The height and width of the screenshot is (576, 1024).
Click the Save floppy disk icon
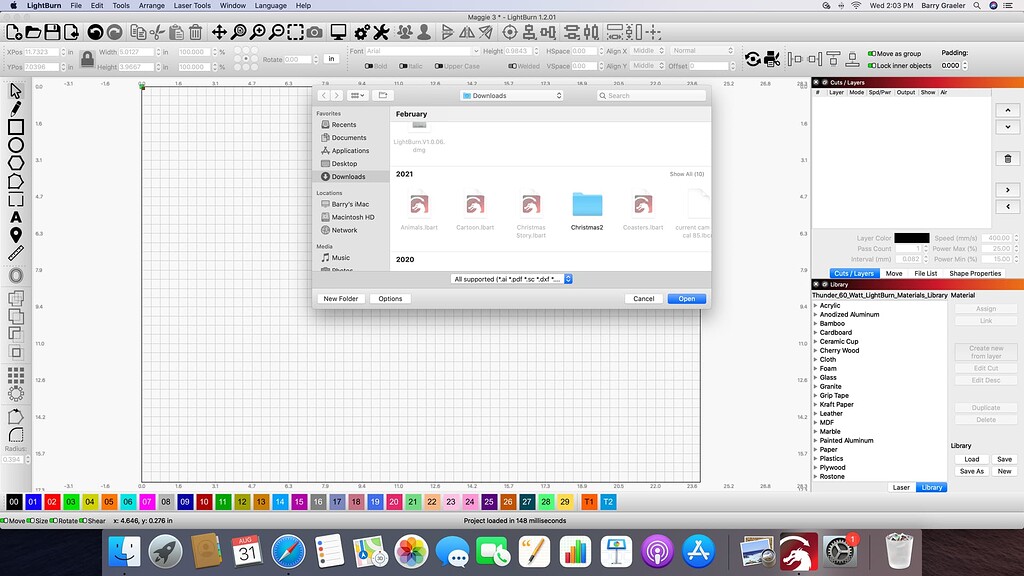click(x=52, y=32)
